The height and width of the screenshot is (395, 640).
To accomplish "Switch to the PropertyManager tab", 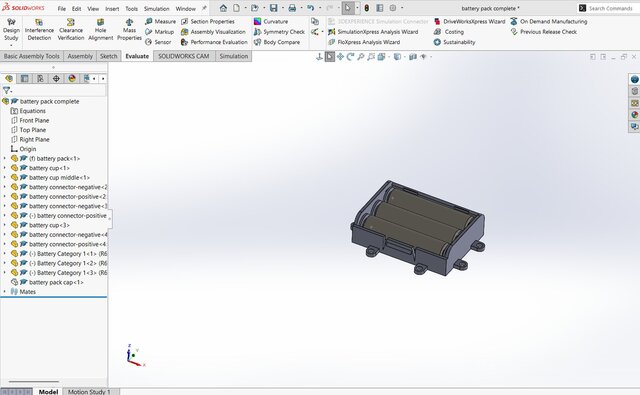I will 24,78.
